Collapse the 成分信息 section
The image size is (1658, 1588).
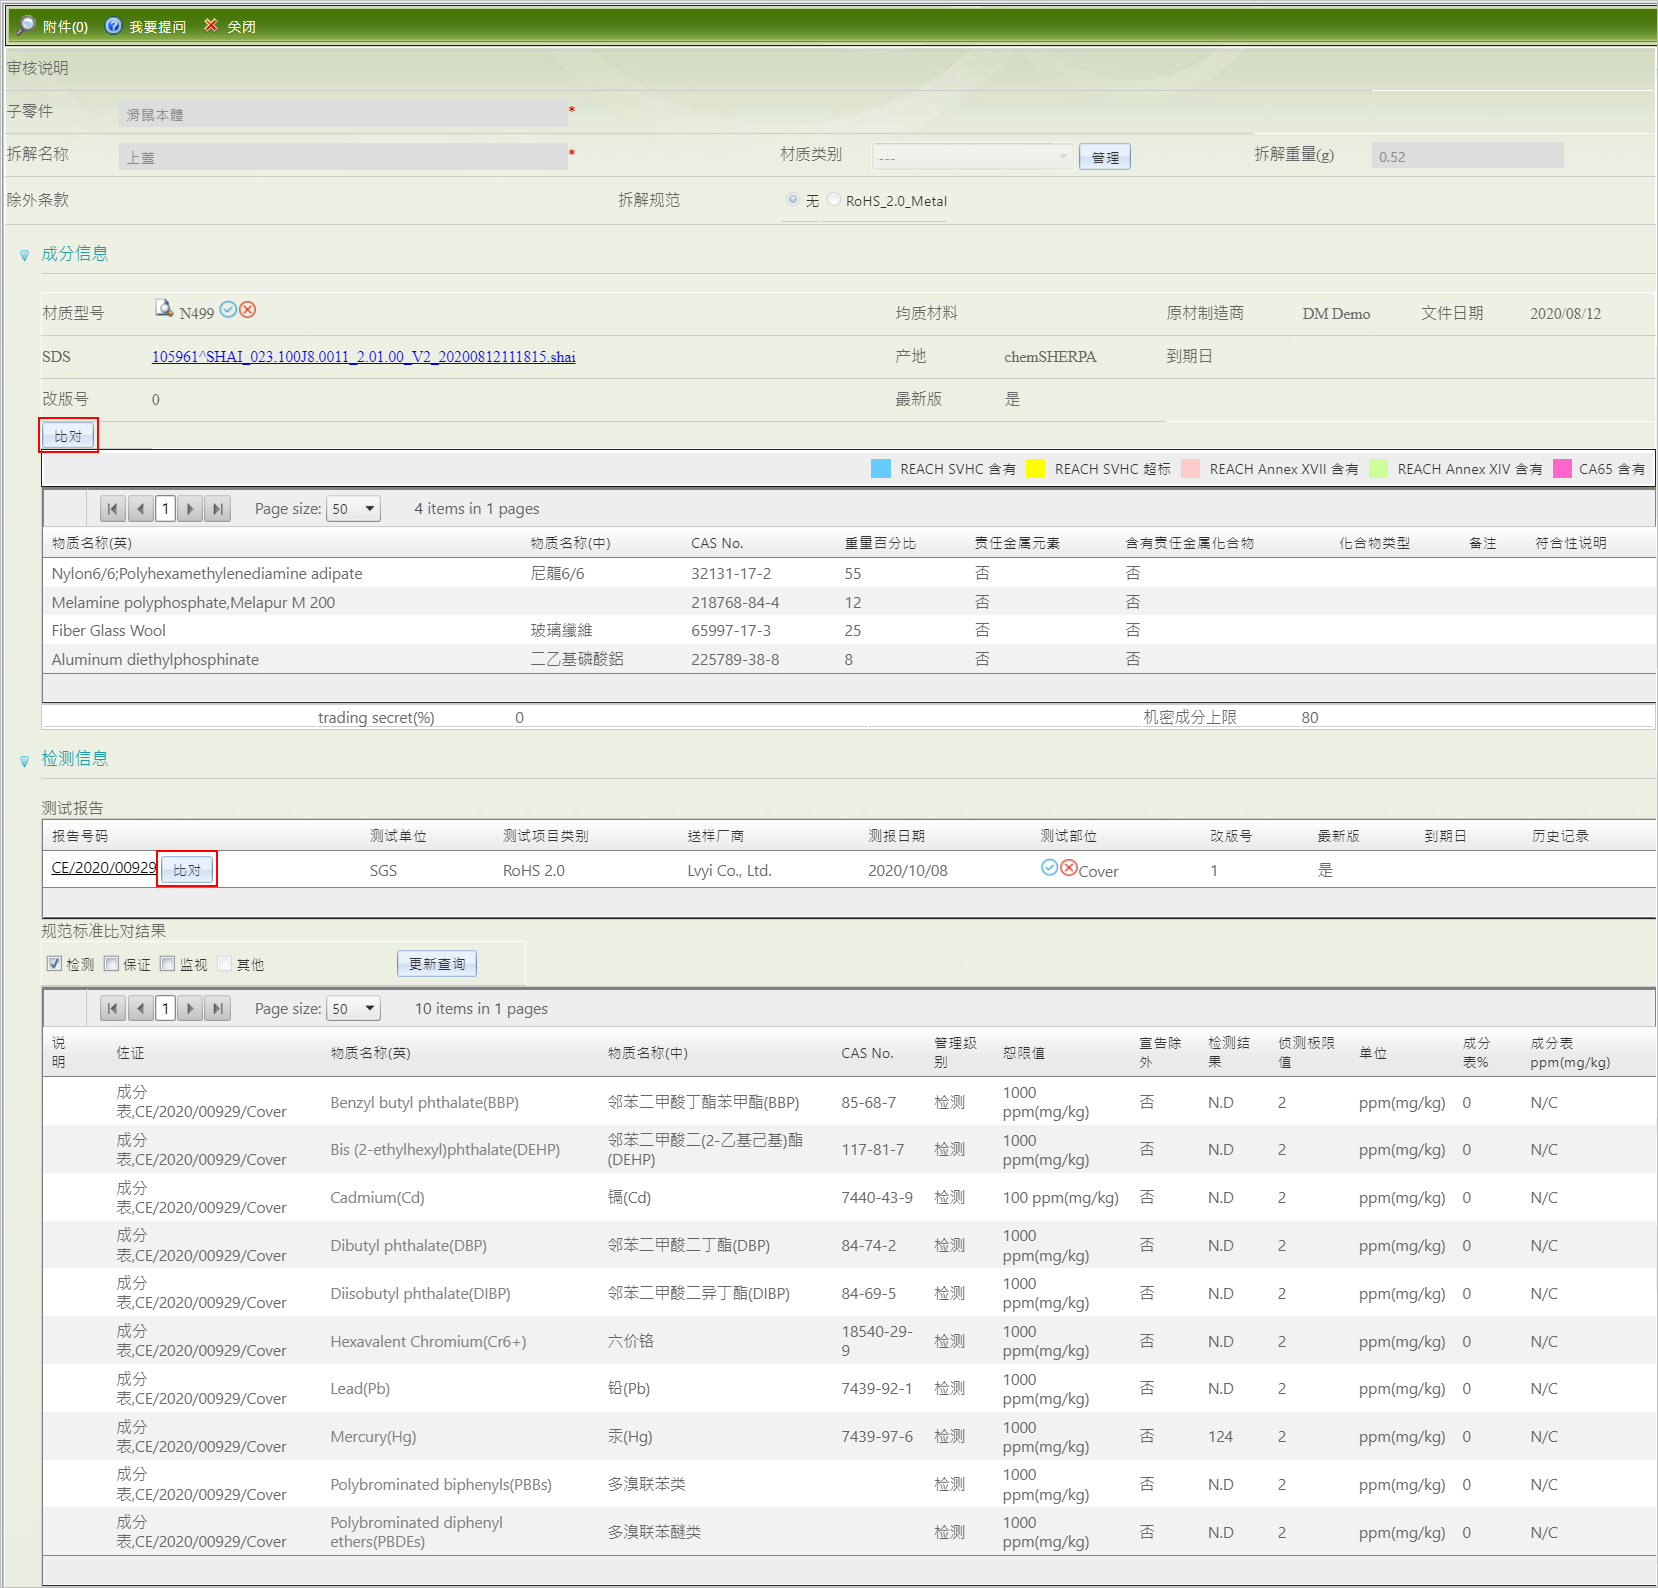click(x=25, y=256)
